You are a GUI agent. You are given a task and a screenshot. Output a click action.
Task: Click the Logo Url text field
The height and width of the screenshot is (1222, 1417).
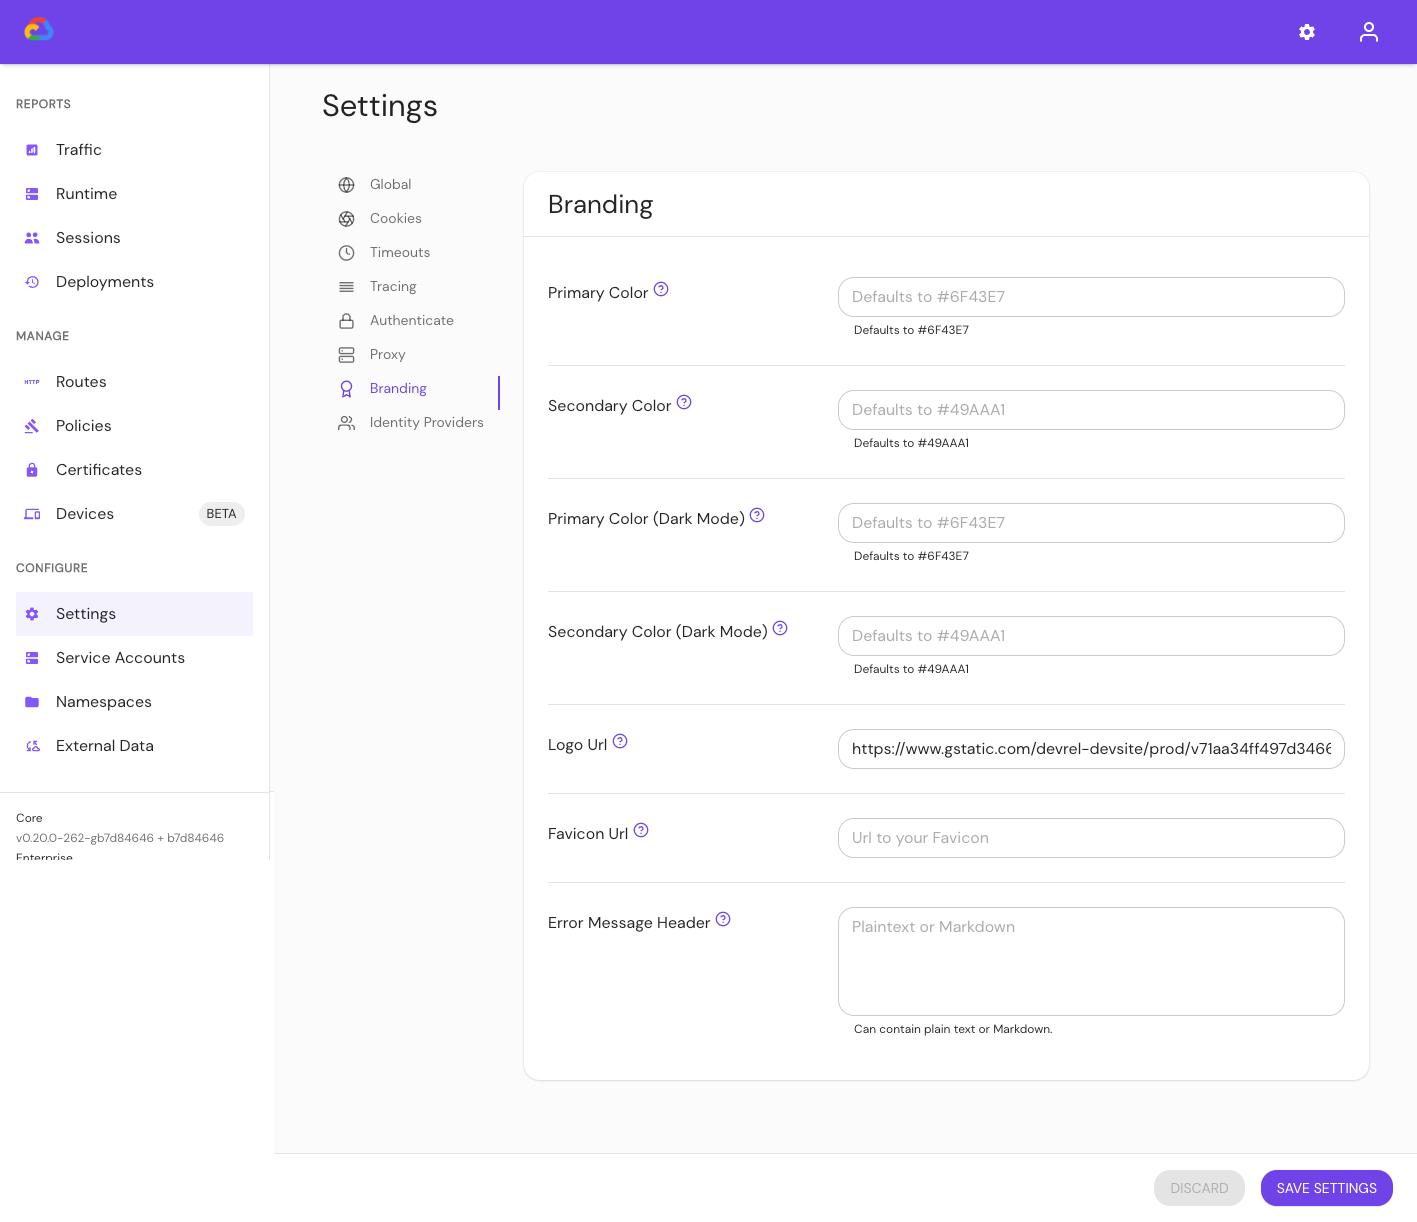click(x=1090, y=749)
